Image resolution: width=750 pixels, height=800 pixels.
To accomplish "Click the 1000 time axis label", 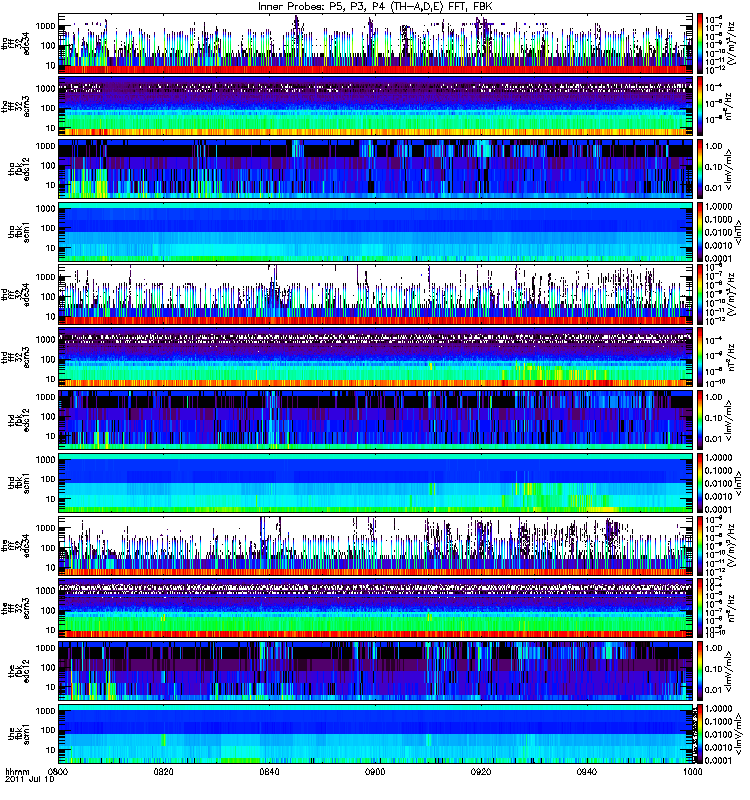I will pyautogui.click(x=692, y=771).
